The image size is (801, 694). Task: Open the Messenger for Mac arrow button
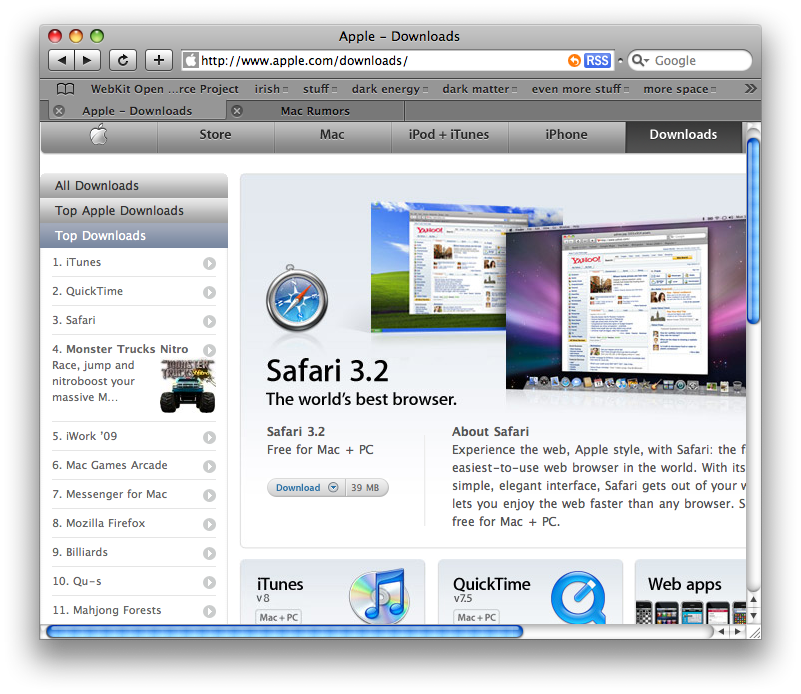(x=209, y=495)
